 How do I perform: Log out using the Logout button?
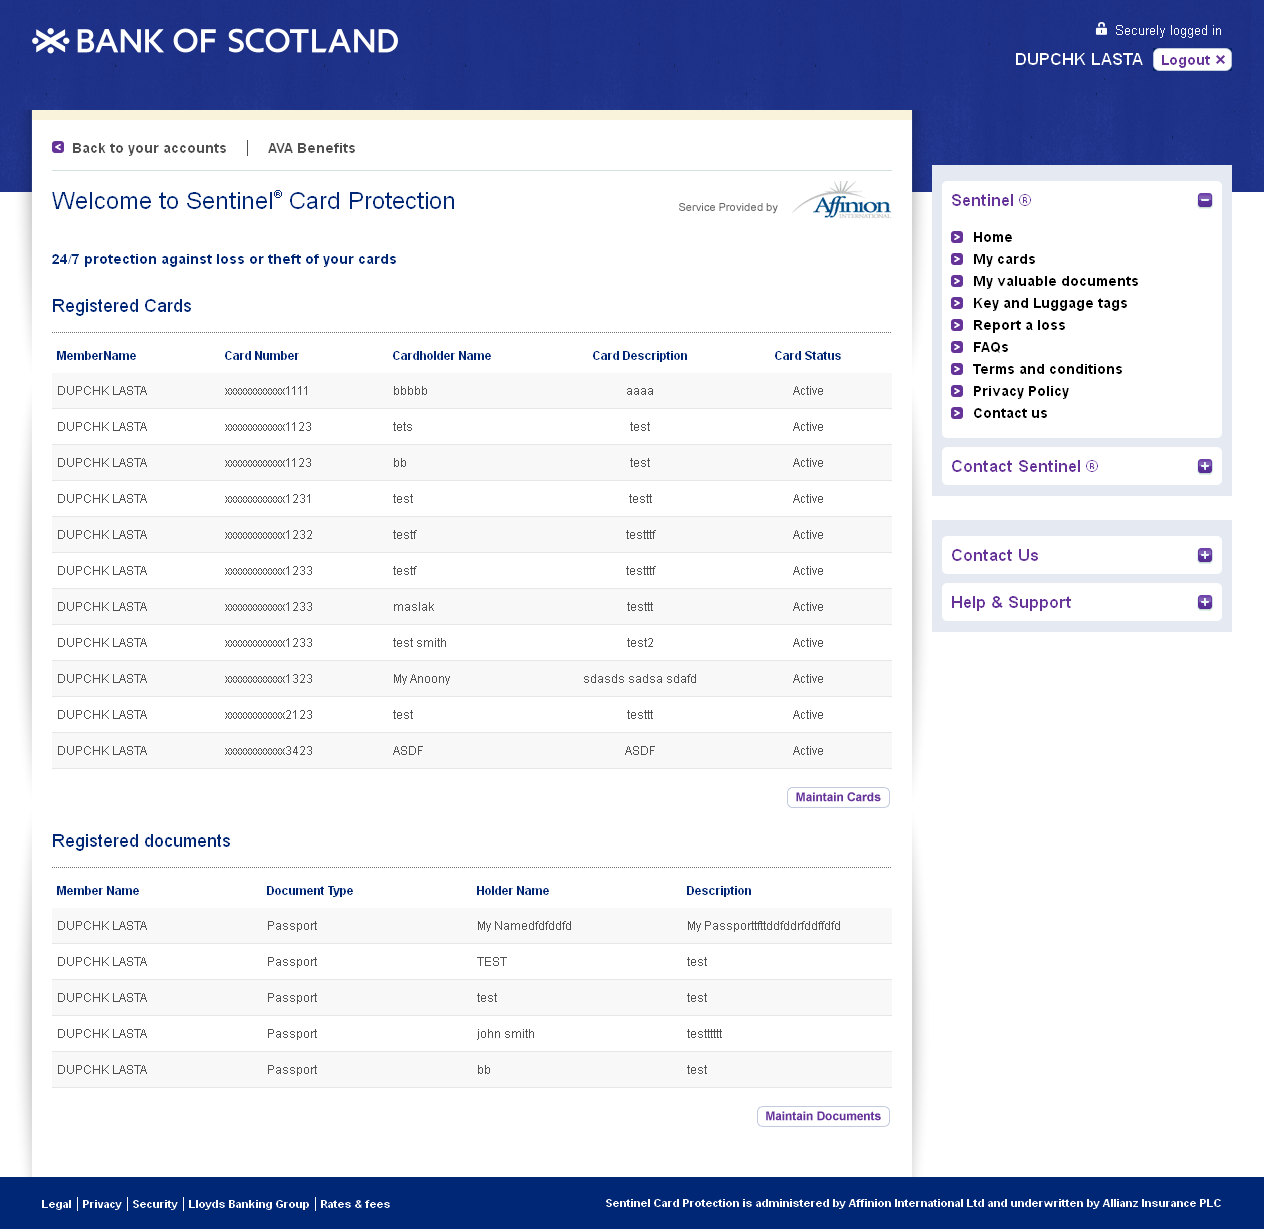(x=1191, y=60)
